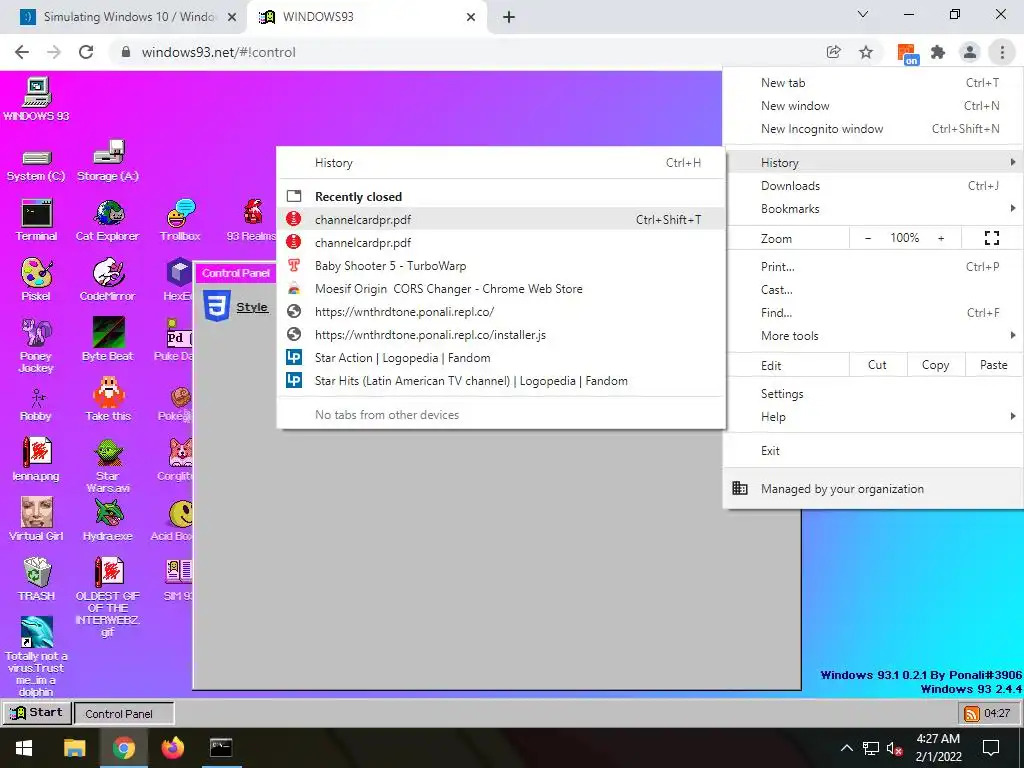The width and height of the screenshot is (1024, 768).
Task: Open Settings from Chrome menu
Action: pos(874,394)
